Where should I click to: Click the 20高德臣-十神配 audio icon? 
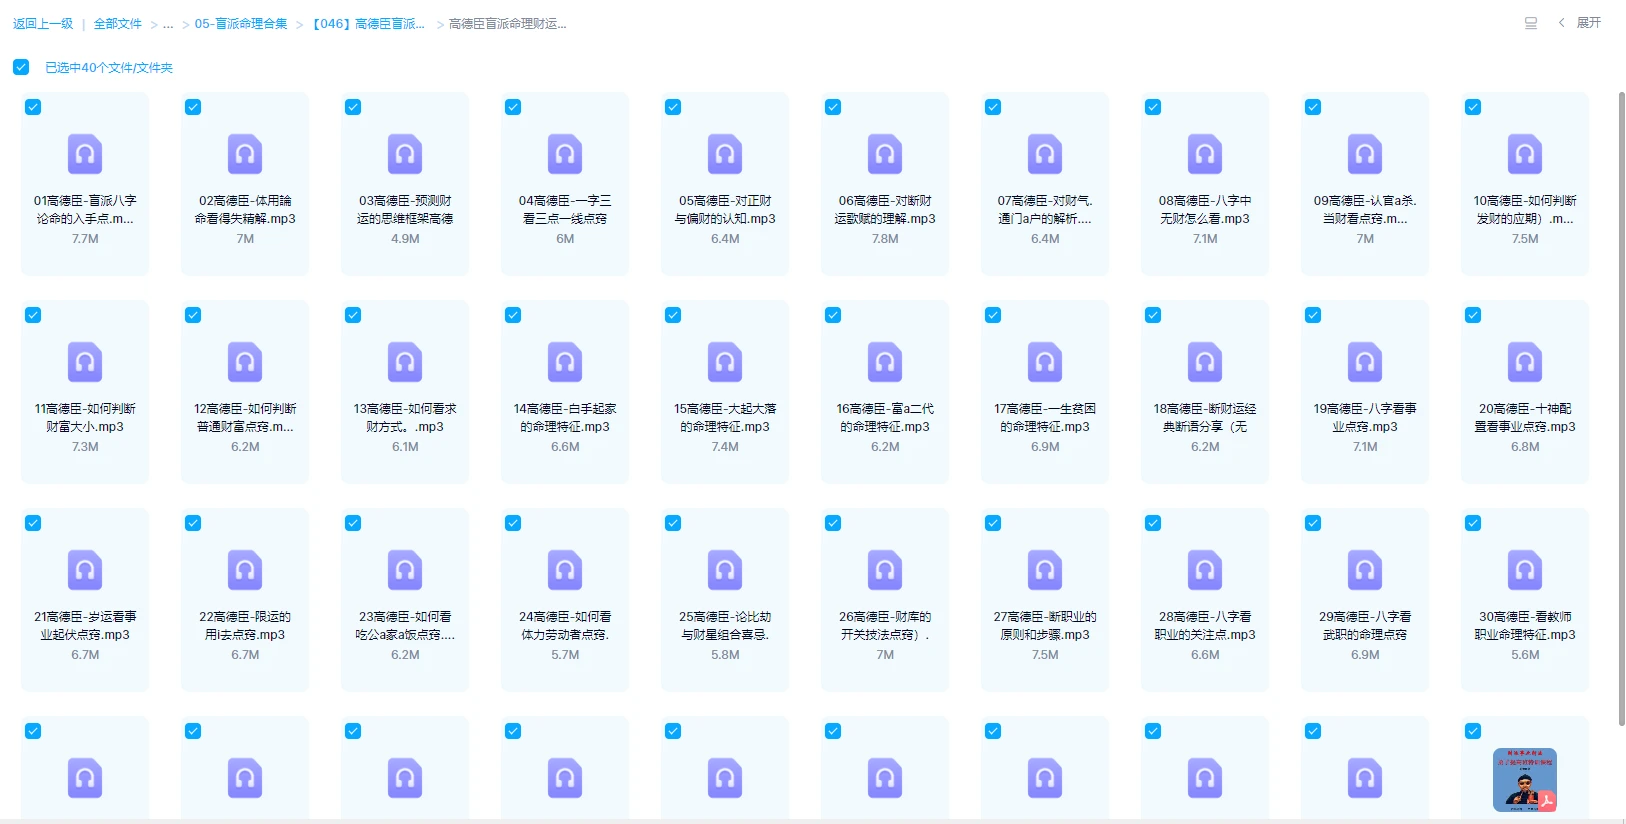(x=1525, y=363)
